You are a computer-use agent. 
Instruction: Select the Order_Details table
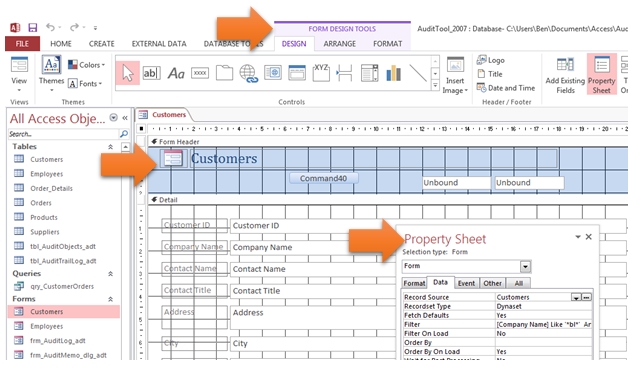point(51,188)
